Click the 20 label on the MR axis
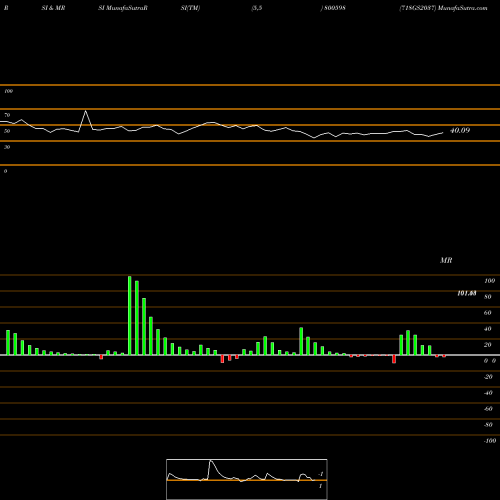500x500 pixels. (488, 345)
